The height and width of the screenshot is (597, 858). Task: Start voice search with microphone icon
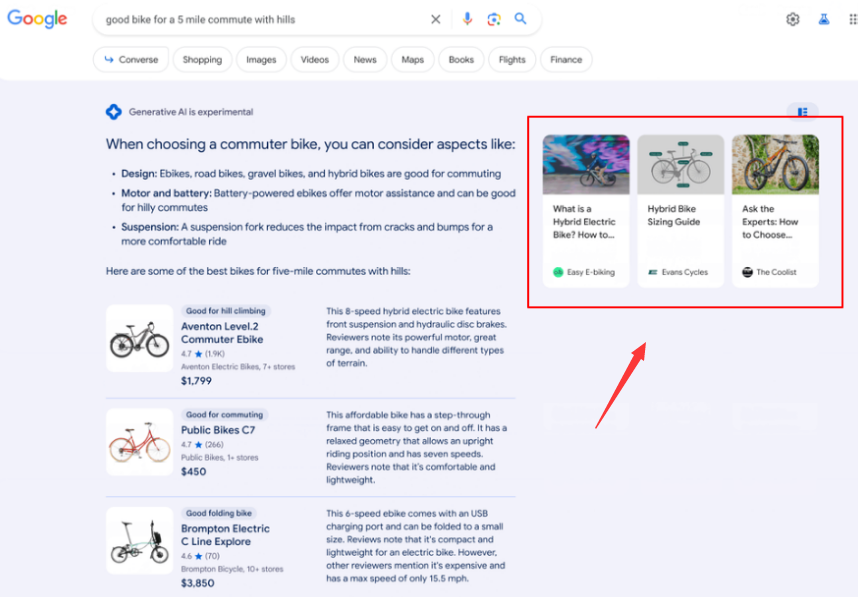[467, 19]
